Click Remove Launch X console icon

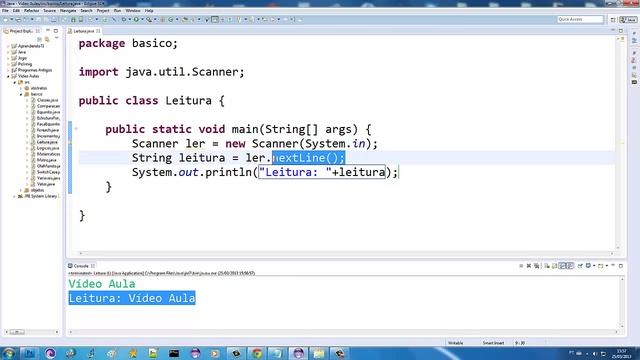point(529,266)
